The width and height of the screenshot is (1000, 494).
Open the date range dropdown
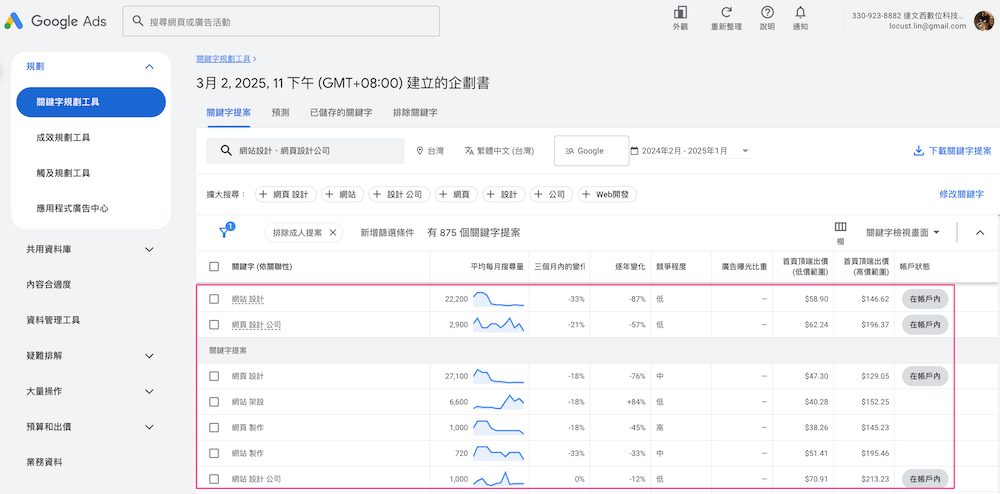pos(691,151)
